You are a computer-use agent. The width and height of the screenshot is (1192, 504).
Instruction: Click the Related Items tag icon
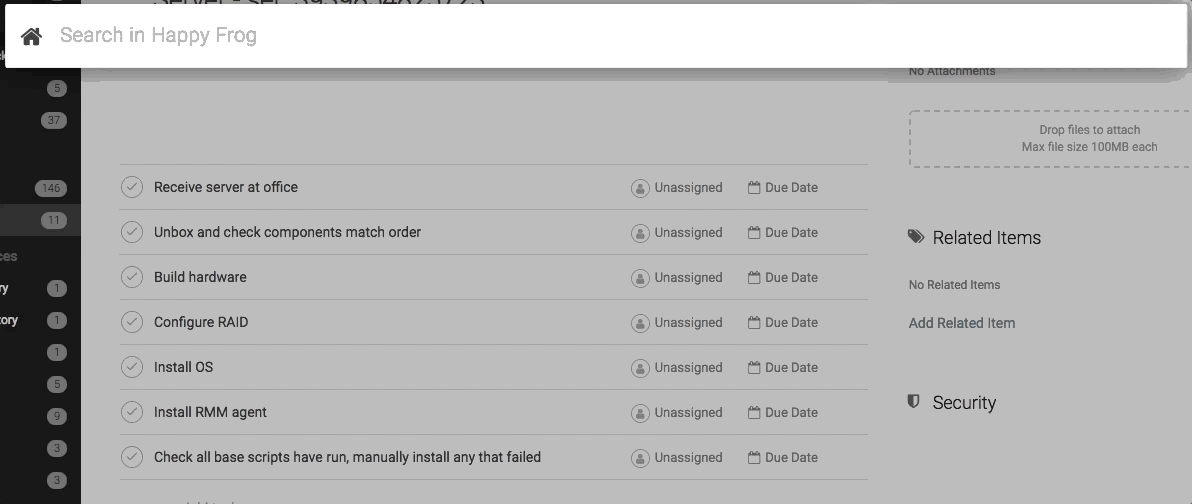(916, 237)
